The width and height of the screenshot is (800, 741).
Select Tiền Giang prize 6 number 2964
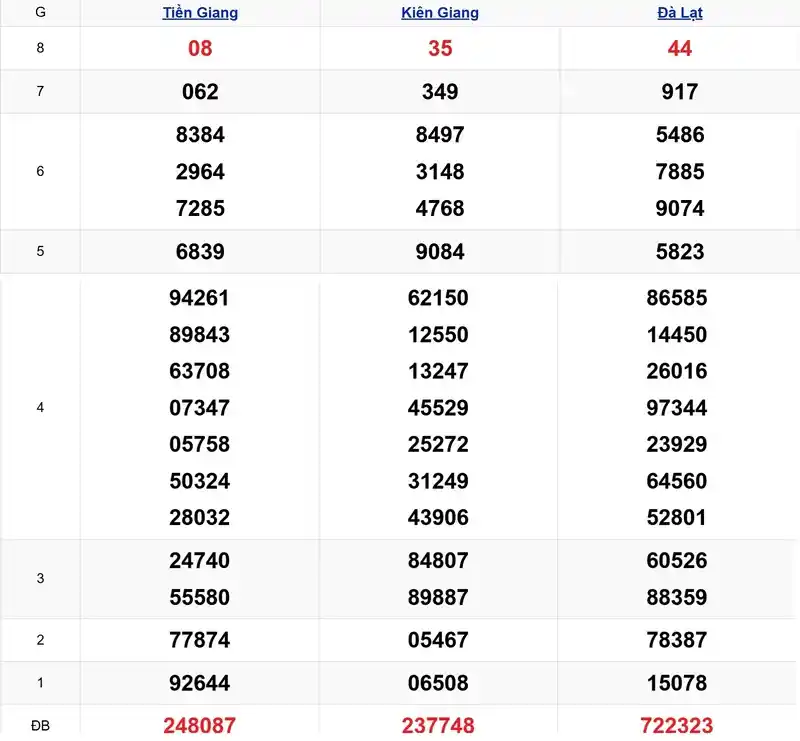click(200, 171)
